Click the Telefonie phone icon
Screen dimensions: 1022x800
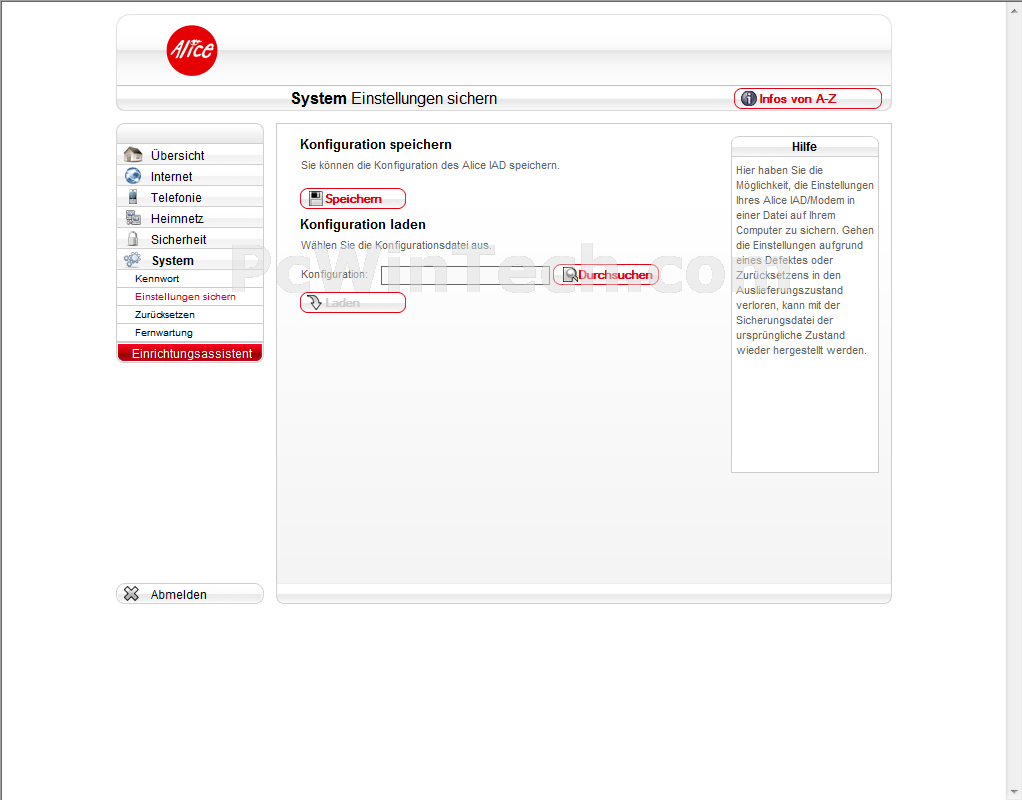coord(133,197)
